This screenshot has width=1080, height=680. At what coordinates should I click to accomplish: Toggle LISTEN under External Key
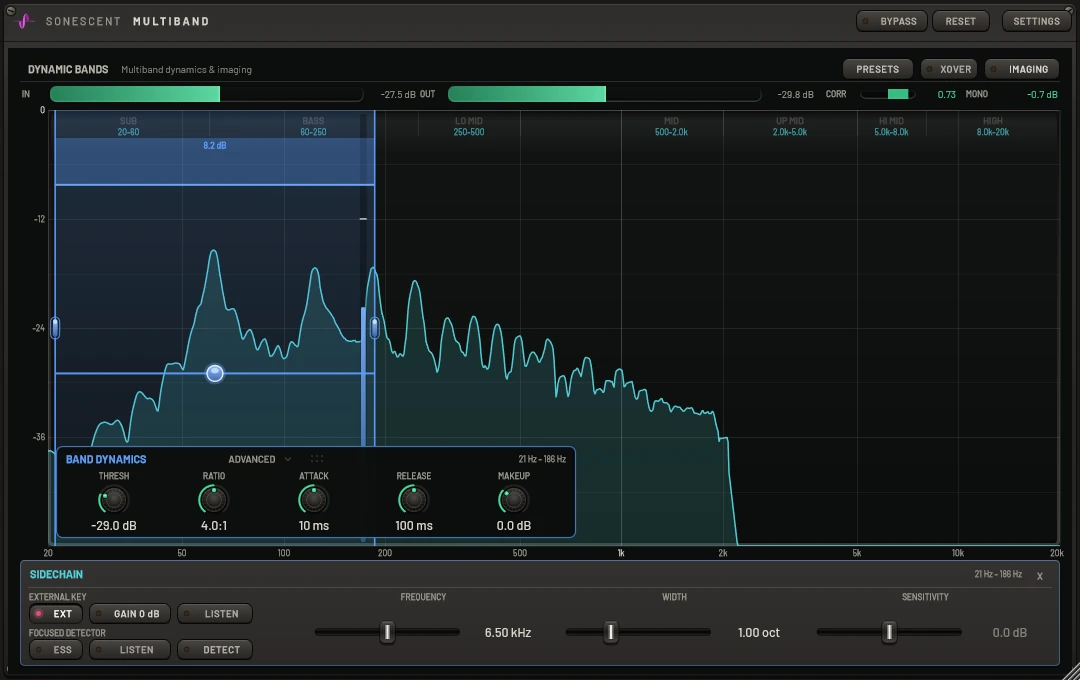pyautogui.click(x=214, y=614)
